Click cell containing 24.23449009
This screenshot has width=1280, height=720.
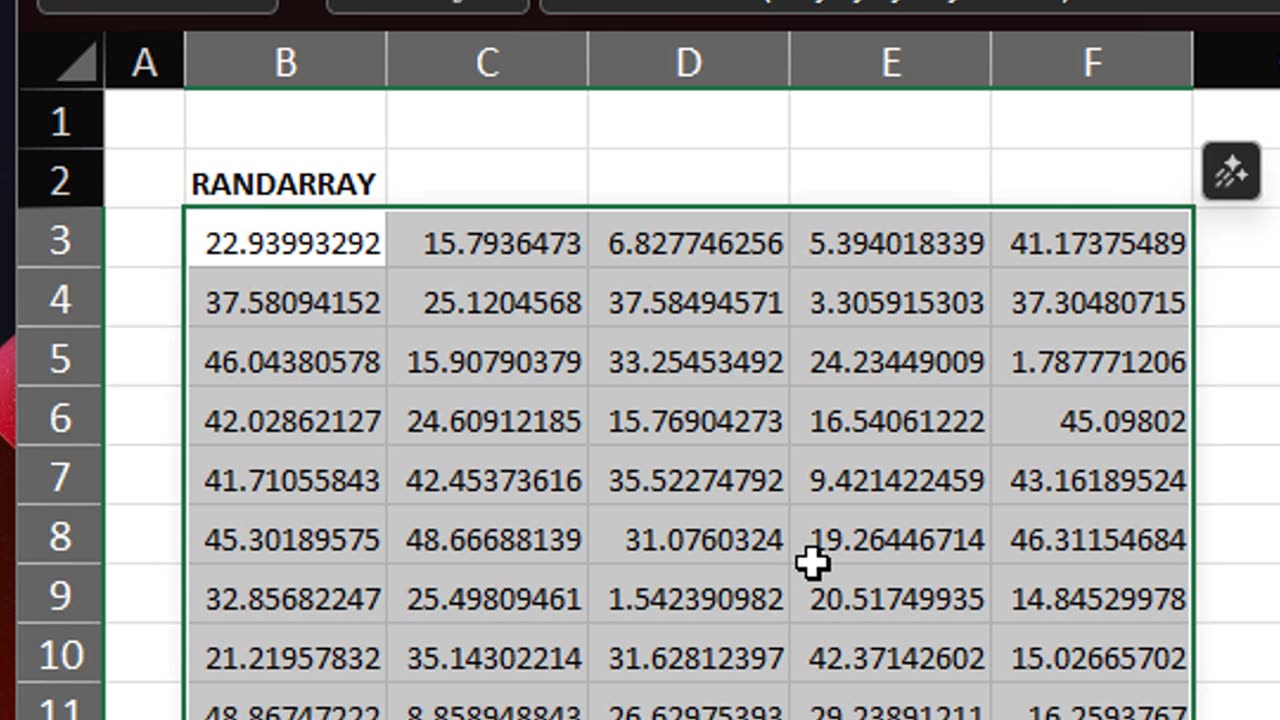[x=890, y=357]
